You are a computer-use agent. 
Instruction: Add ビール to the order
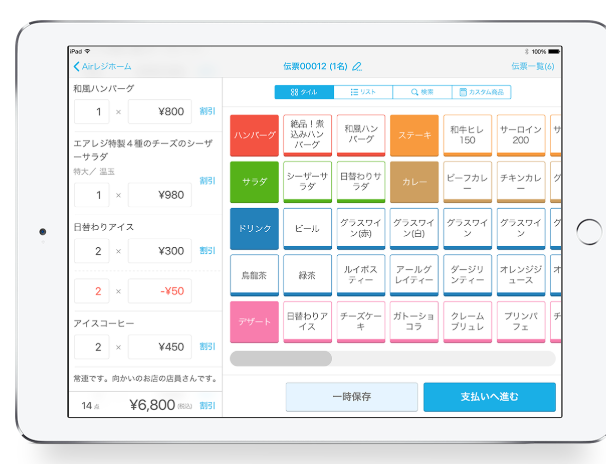pos(307,228)
